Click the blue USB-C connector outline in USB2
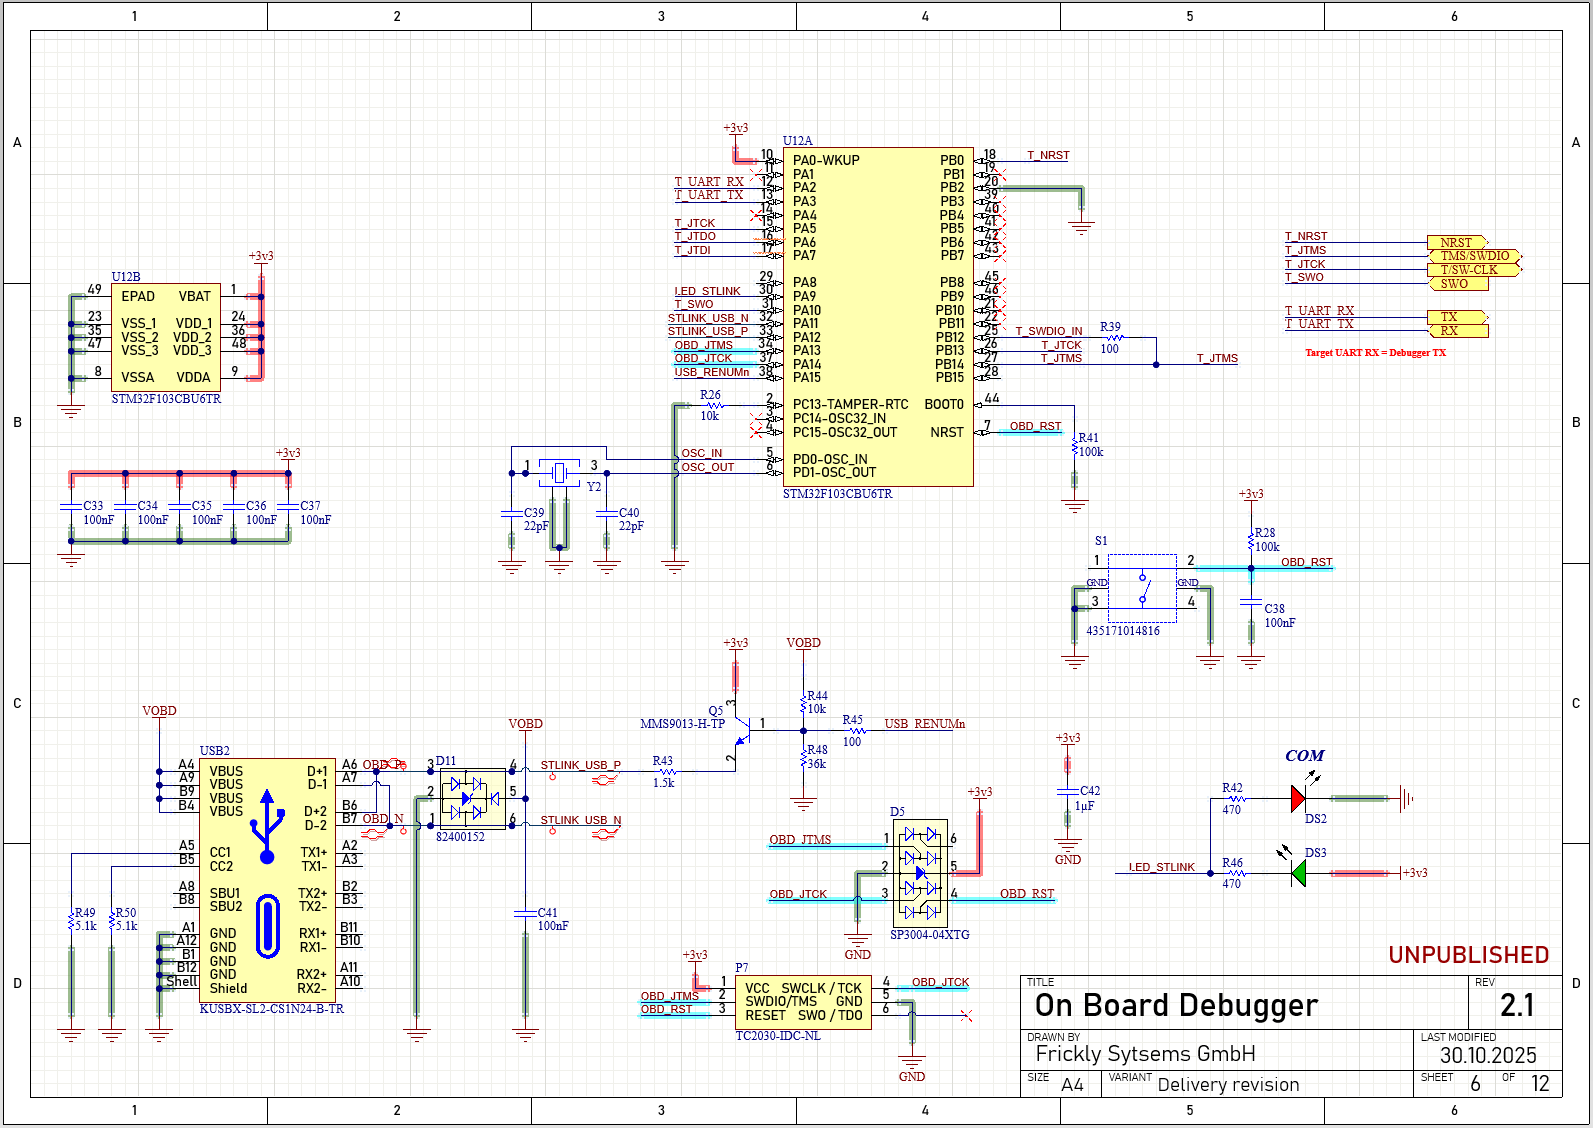This screenshot has height=1128, width=1593. pos(267,926)
